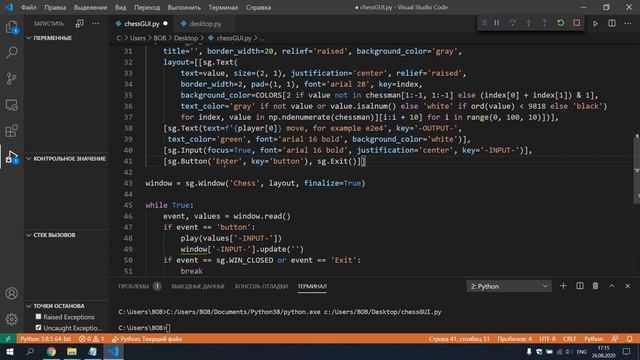Kill the terminal with trash icon

tap(596, 286)
